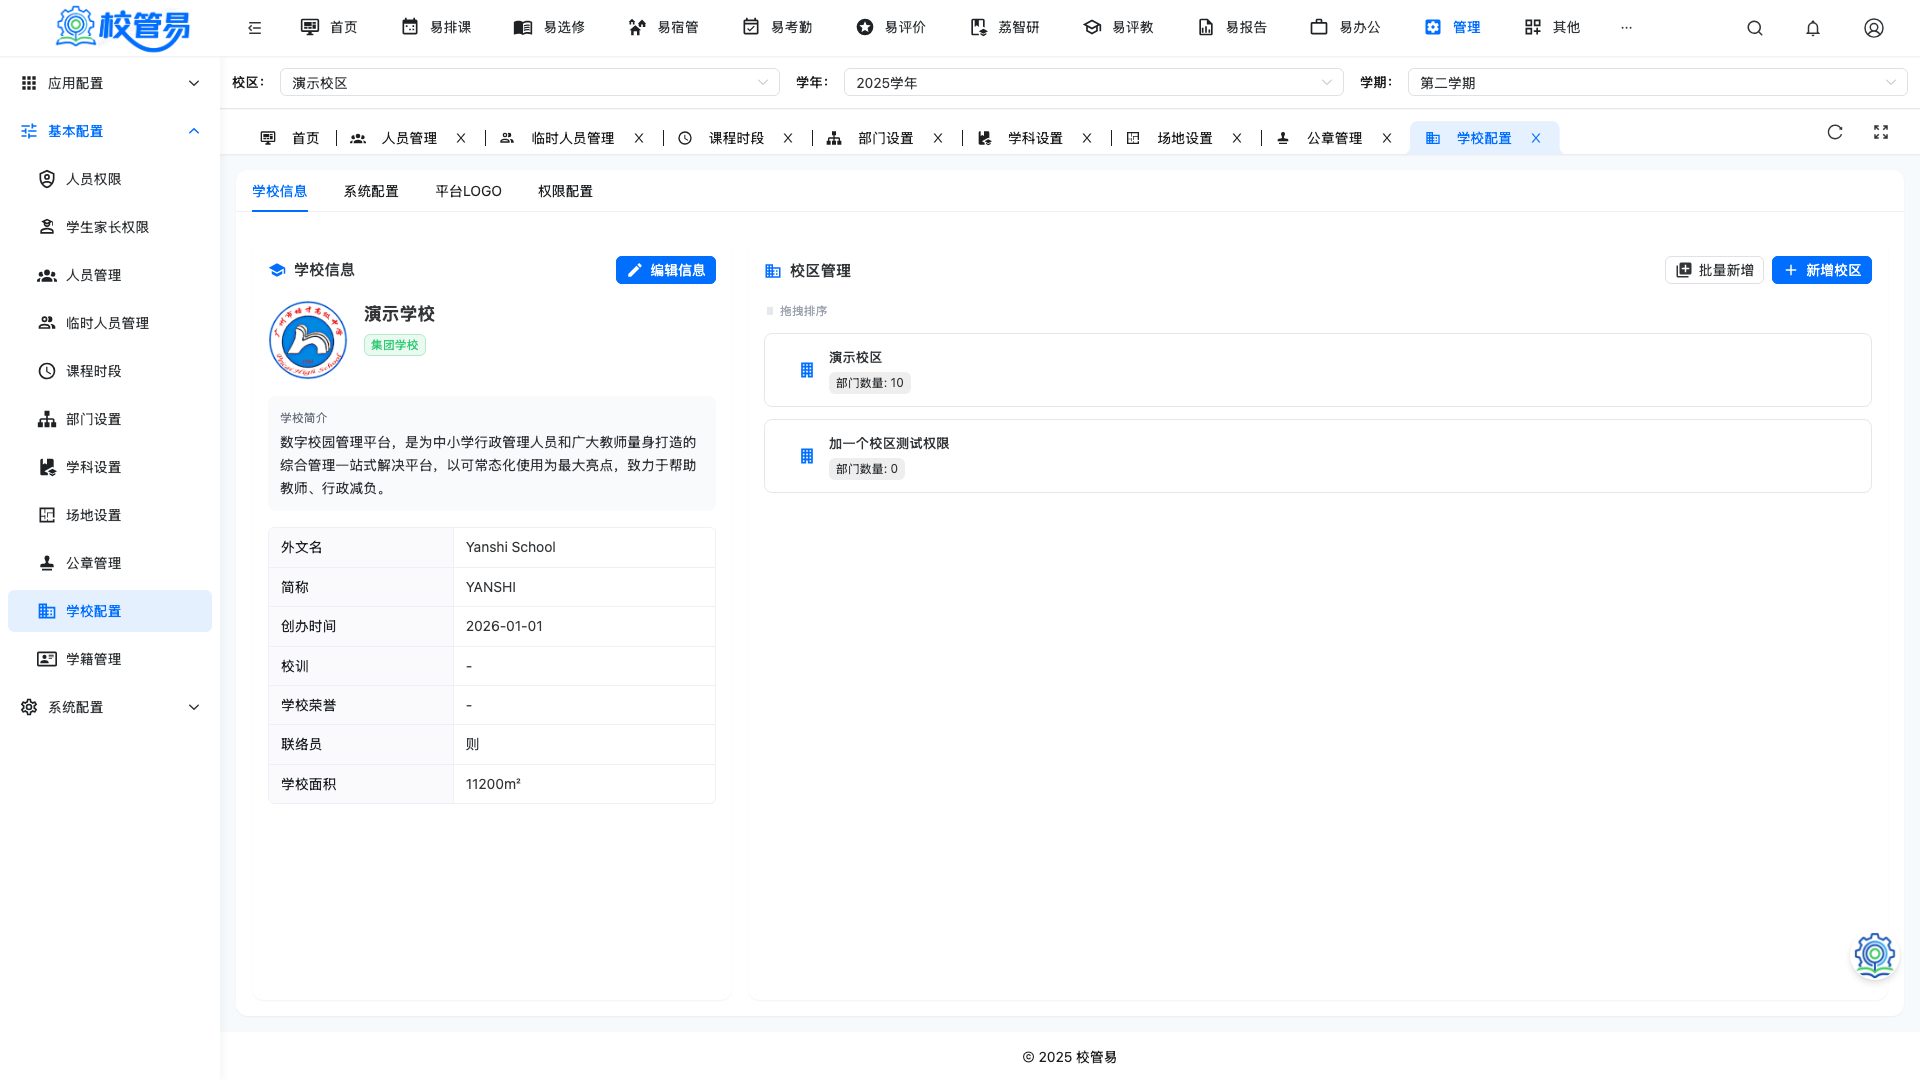The image size is (1920, 1080).
Task: Click the Yanshi School value cell
Action: (584, 547)
